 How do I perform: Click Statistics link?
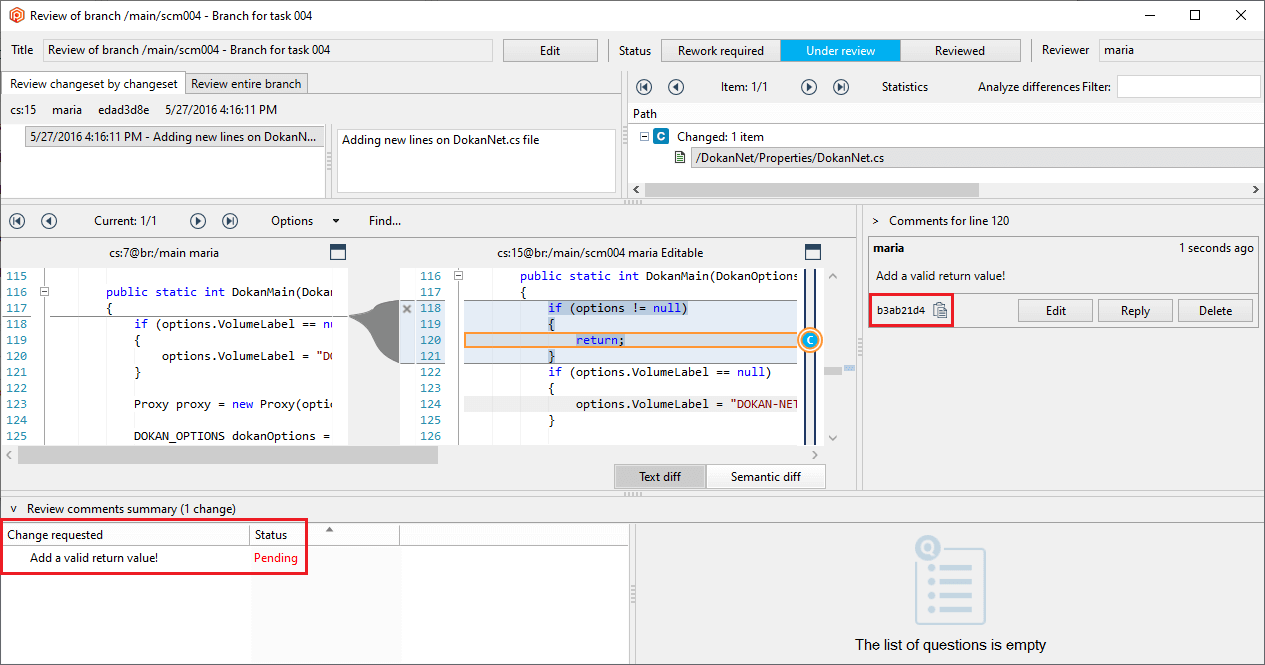tap(905, 87)
